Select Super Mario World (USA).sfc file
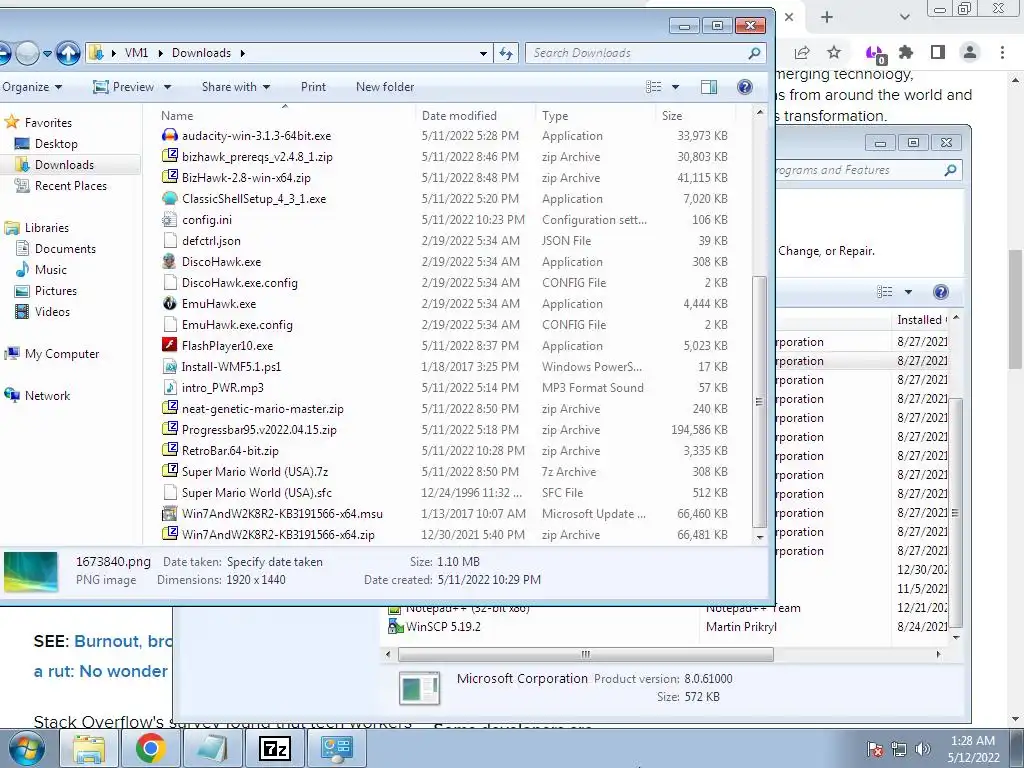 pos(257,492)
